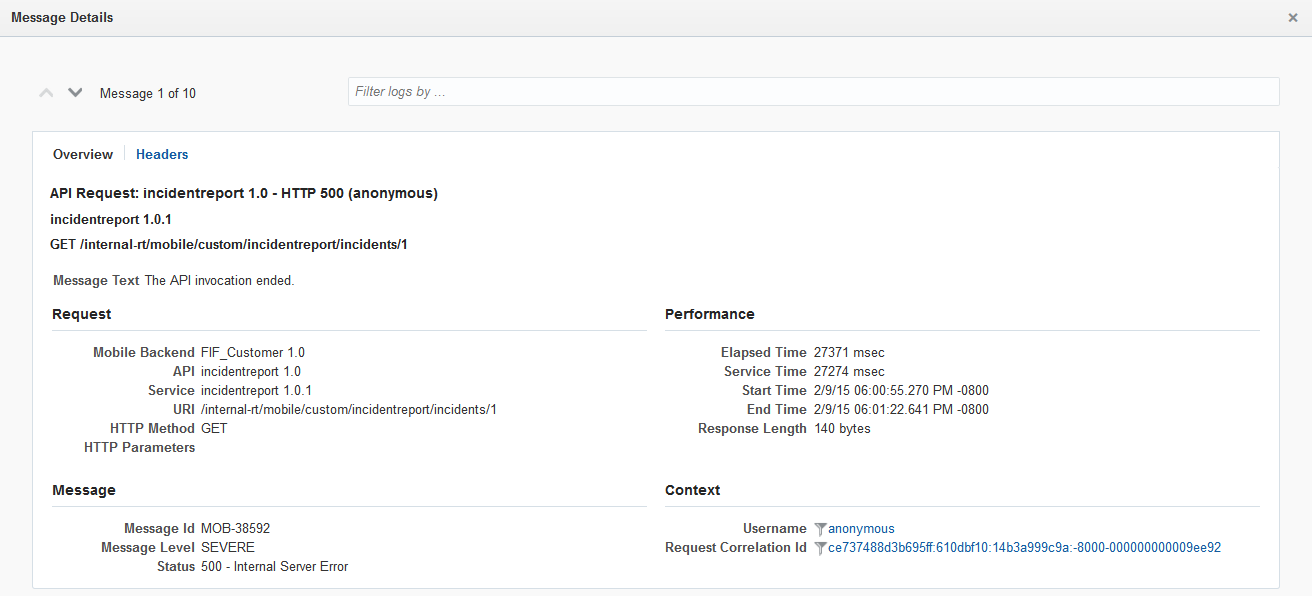Close the Message Details dialog
1312x596 pixels.
(1293, 18)
